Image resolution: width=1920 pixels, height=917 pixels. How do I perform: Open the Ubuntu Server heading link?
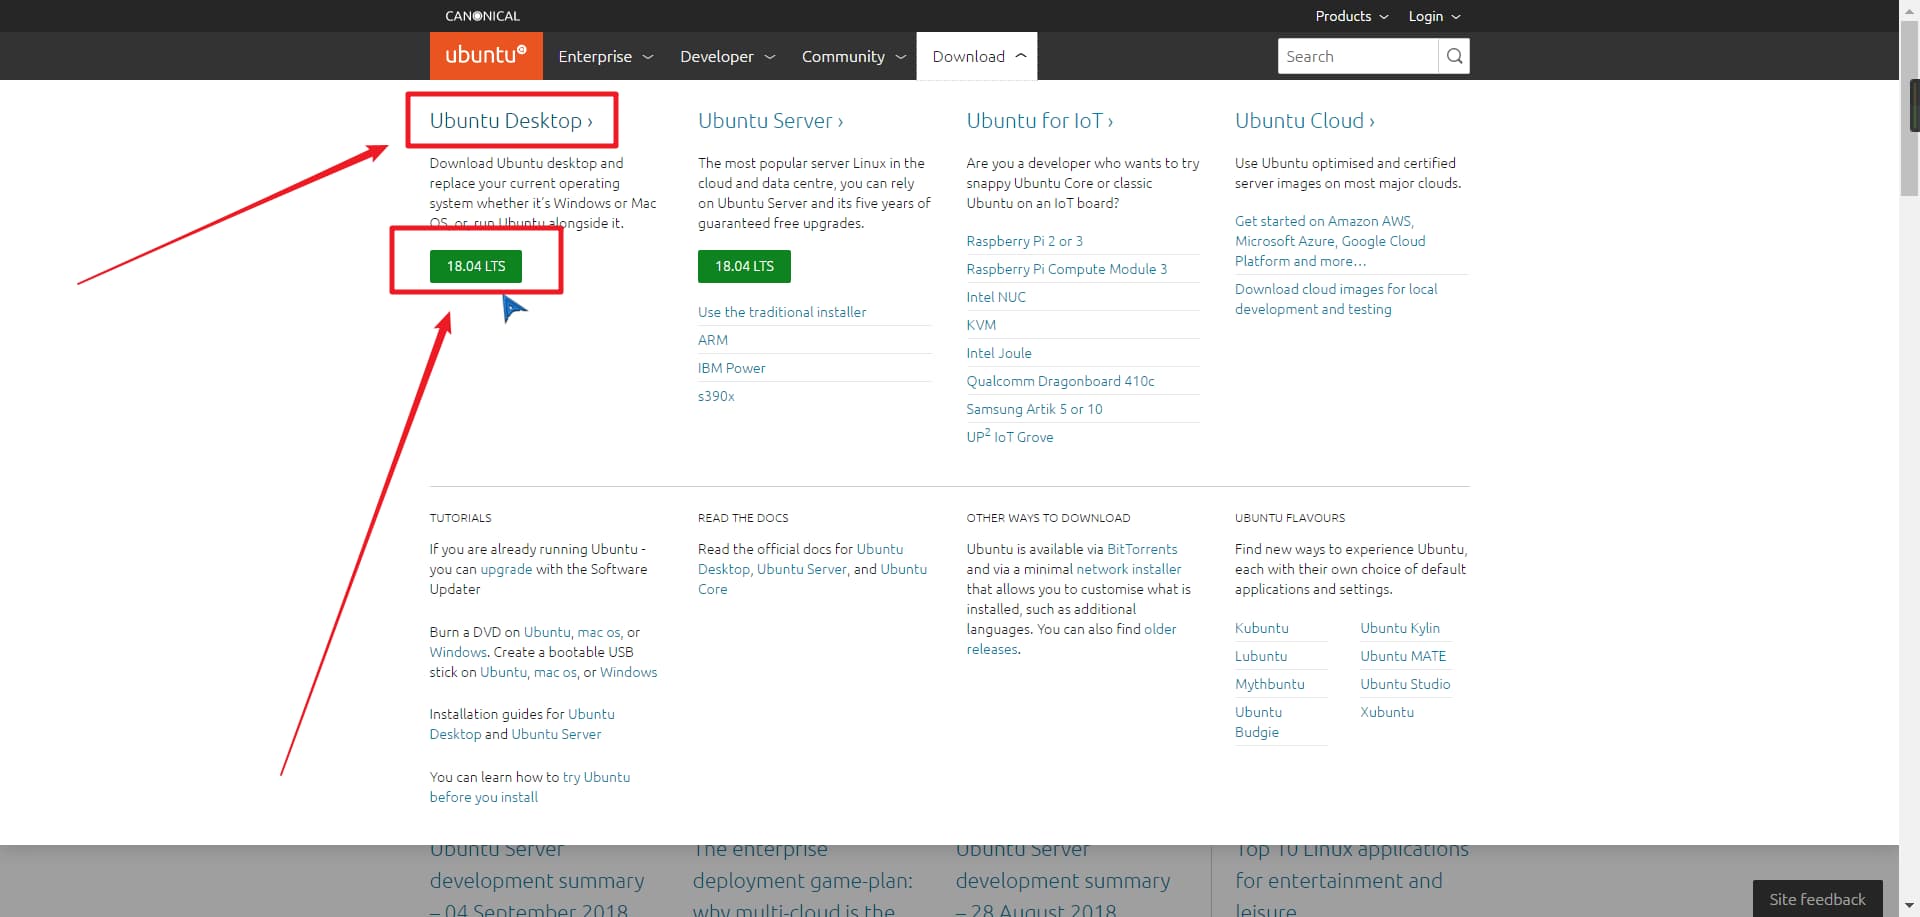coord(770,121)
